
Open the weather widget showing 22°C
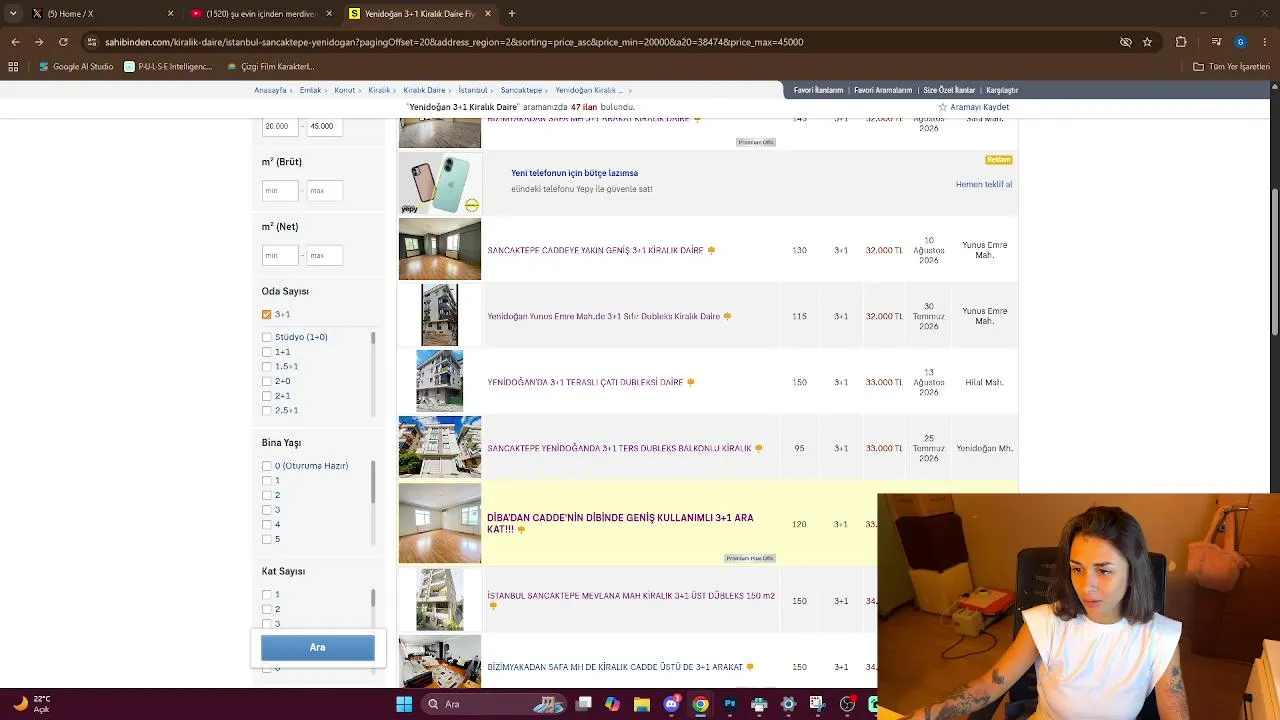coord(31,704)
